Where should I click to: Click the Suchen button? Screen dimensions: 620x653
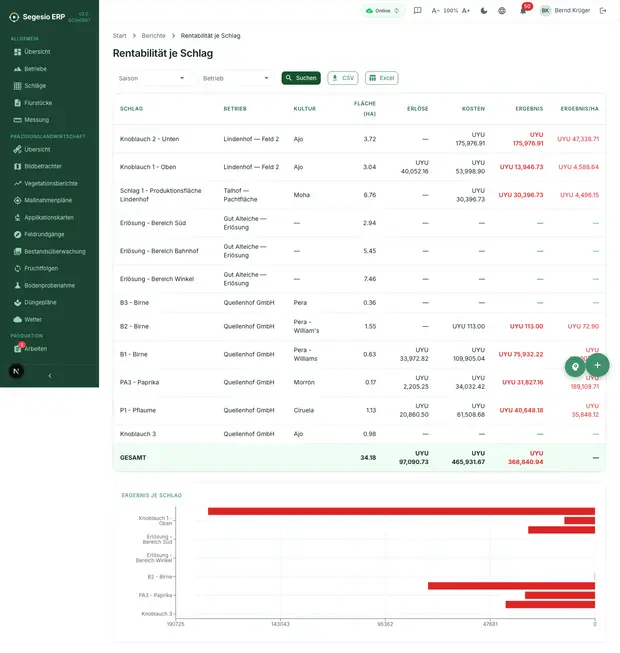[301, 78]
